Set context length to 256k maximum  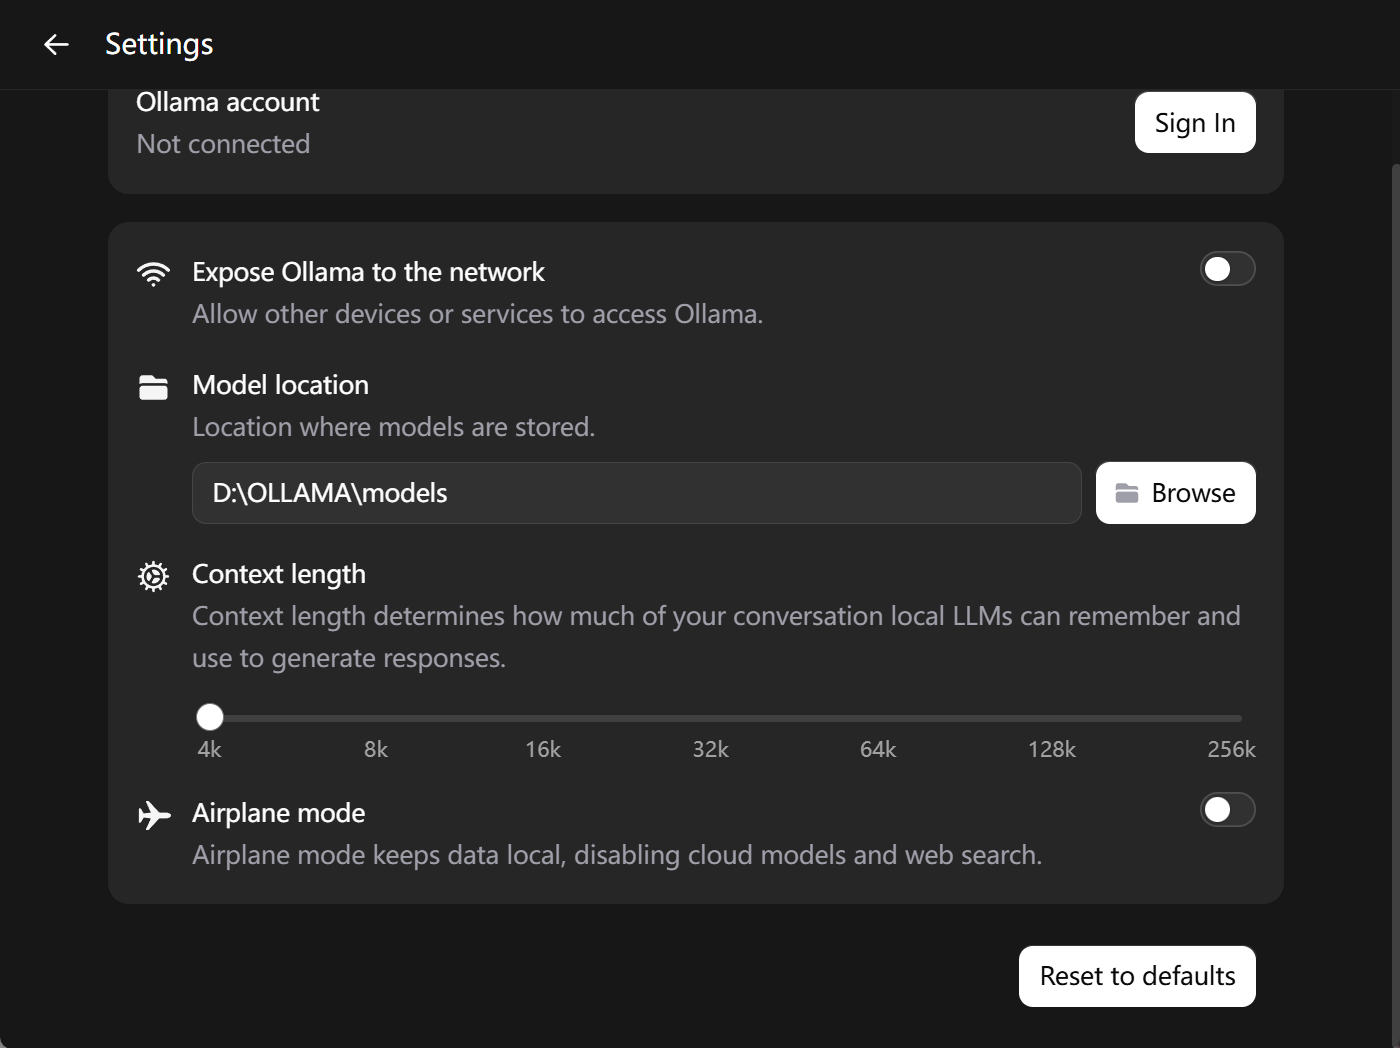tap(1241, 718)
